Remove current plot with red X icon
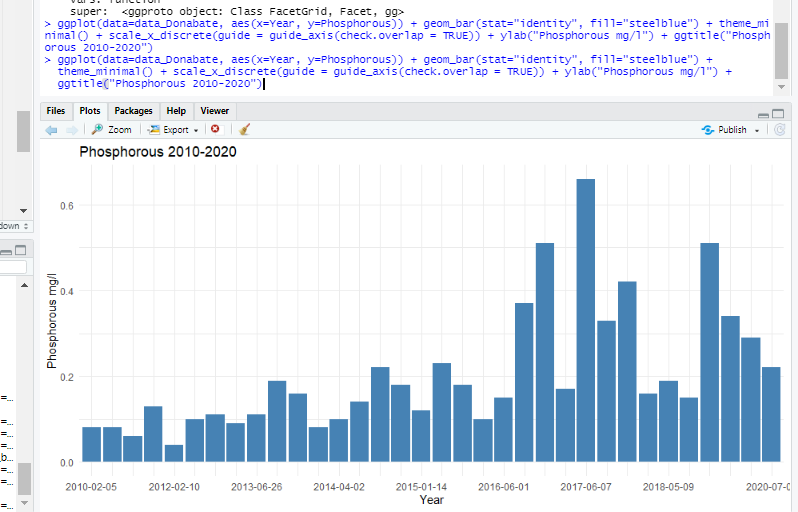Viewport: 798px width, 512px height. [215, 130]
